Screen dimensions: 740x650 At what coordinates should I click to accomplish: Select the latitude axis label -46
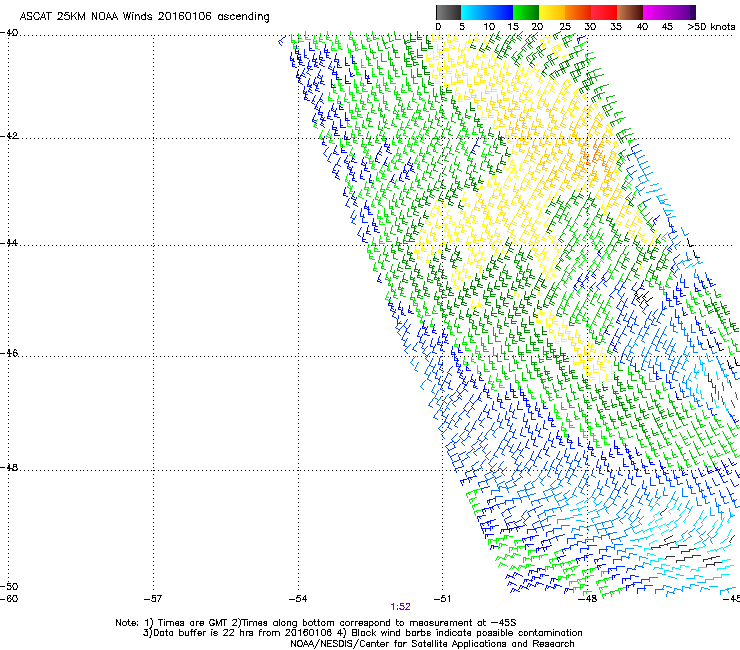9,353
